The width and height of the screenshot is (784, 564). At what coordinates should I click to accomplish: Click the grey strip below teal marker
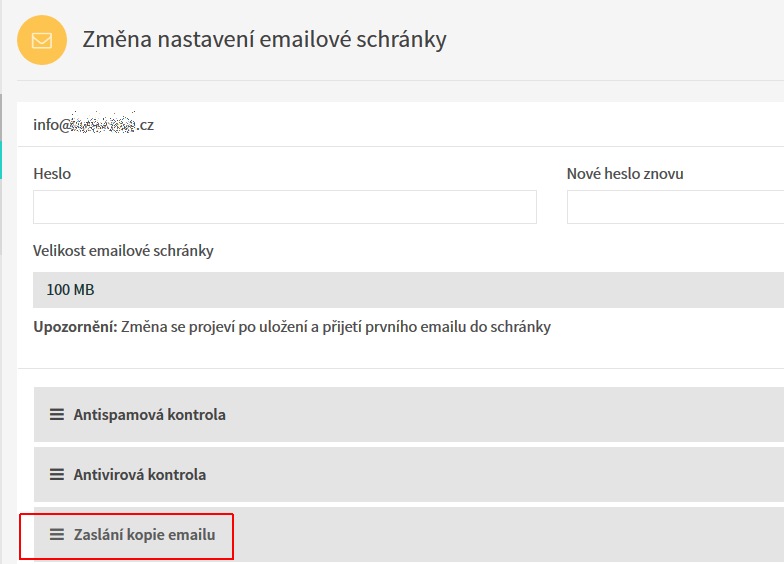point(1,217)
